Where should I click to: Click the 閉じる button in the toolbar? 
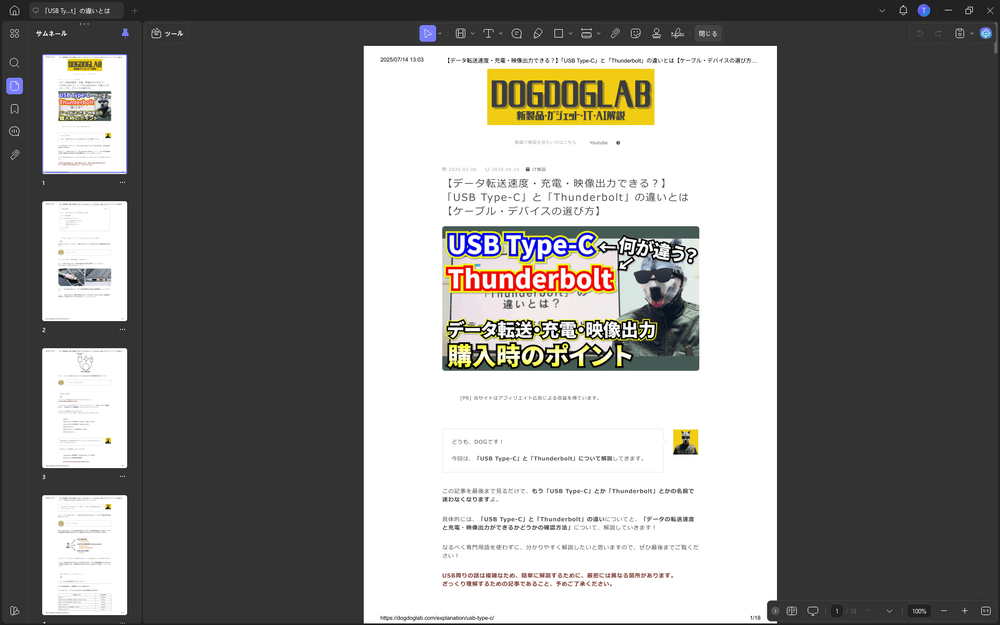click(707, 33)
